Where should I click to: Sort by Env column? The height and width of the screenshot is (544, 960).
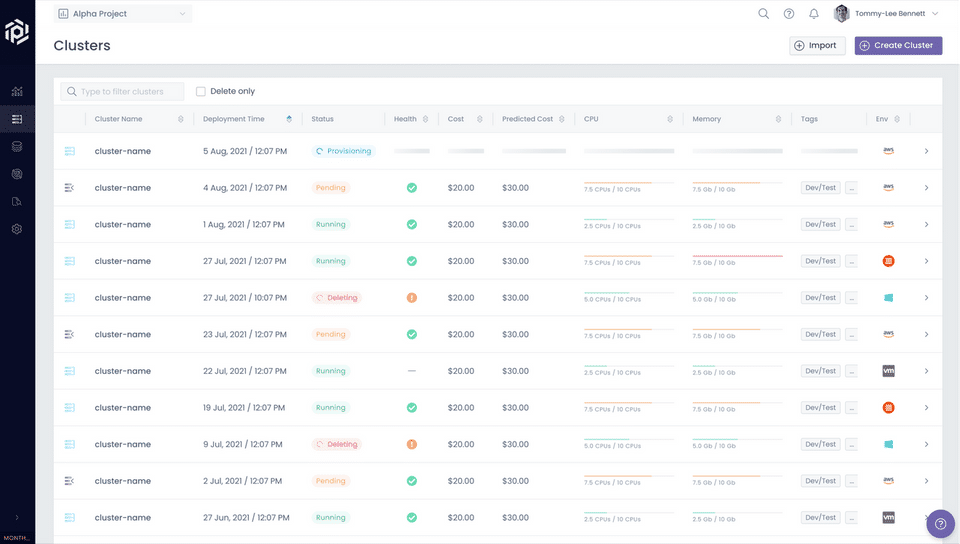coord(897,119)
